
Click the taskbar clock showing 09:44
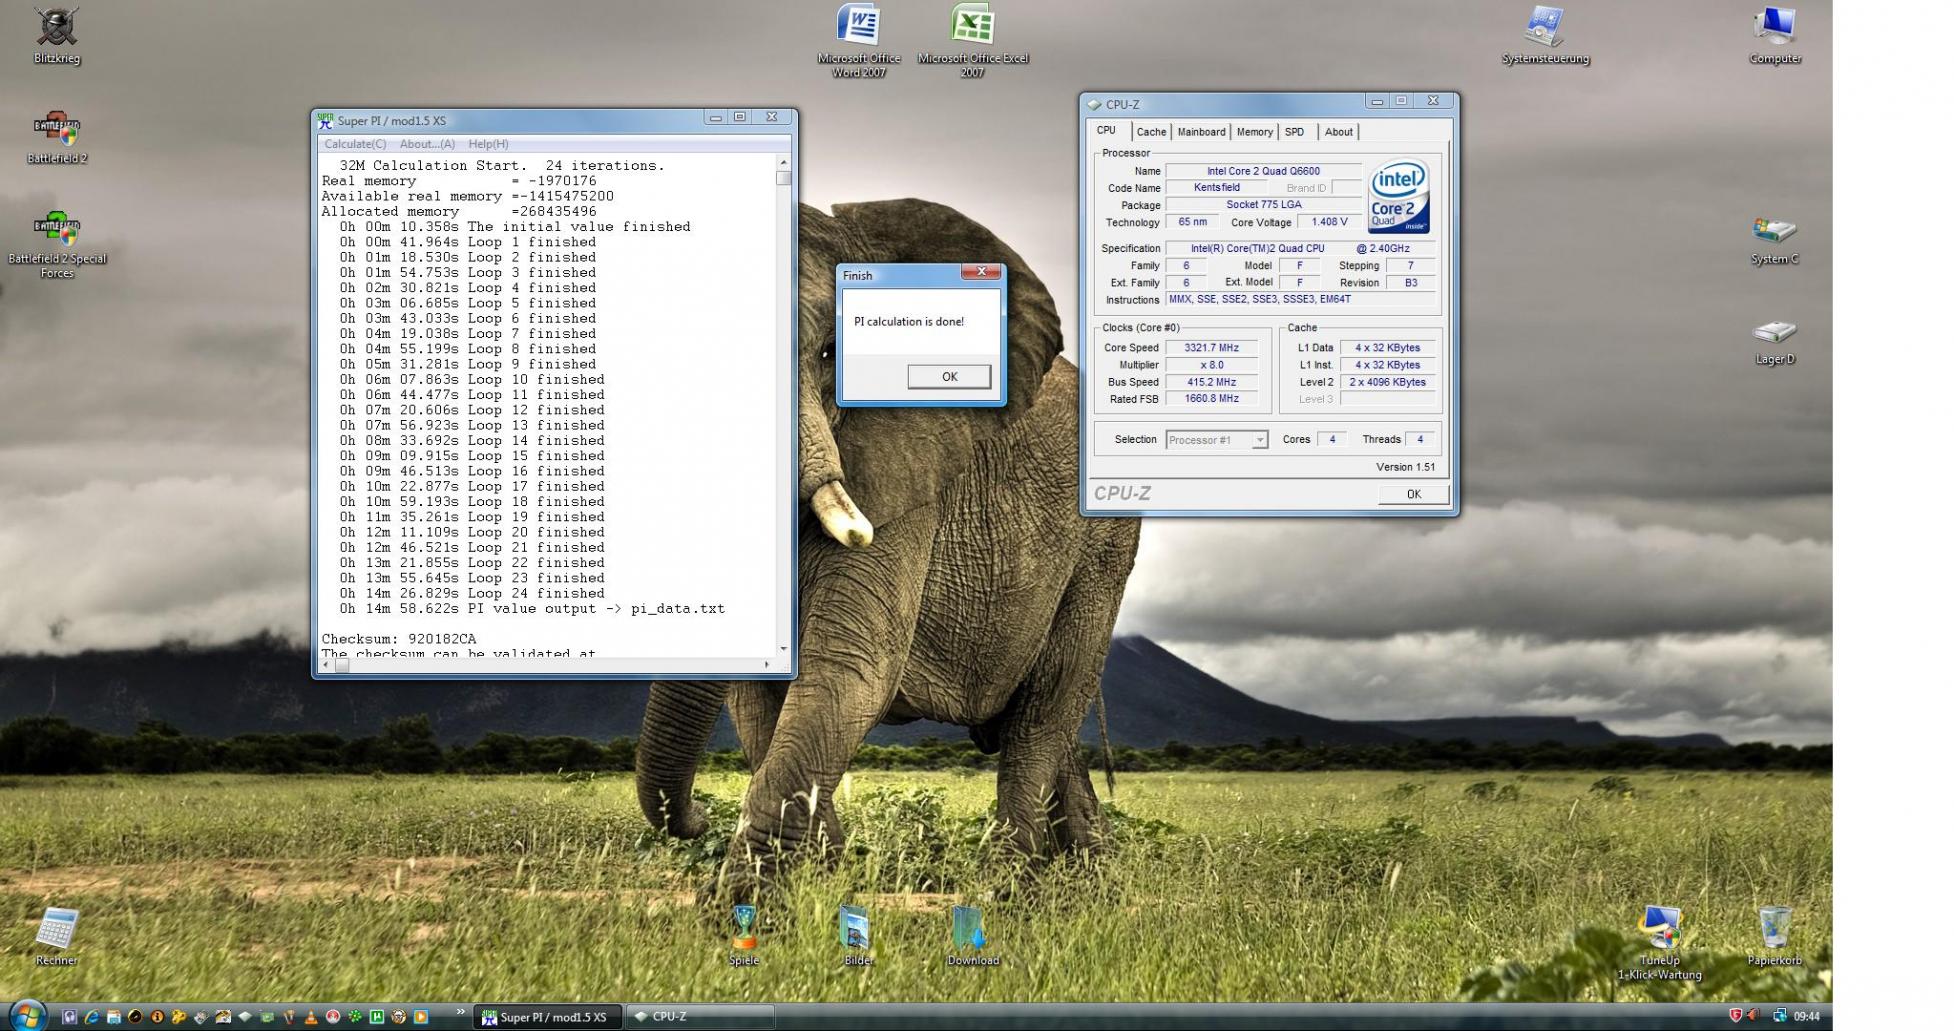coord(1807,1016)
